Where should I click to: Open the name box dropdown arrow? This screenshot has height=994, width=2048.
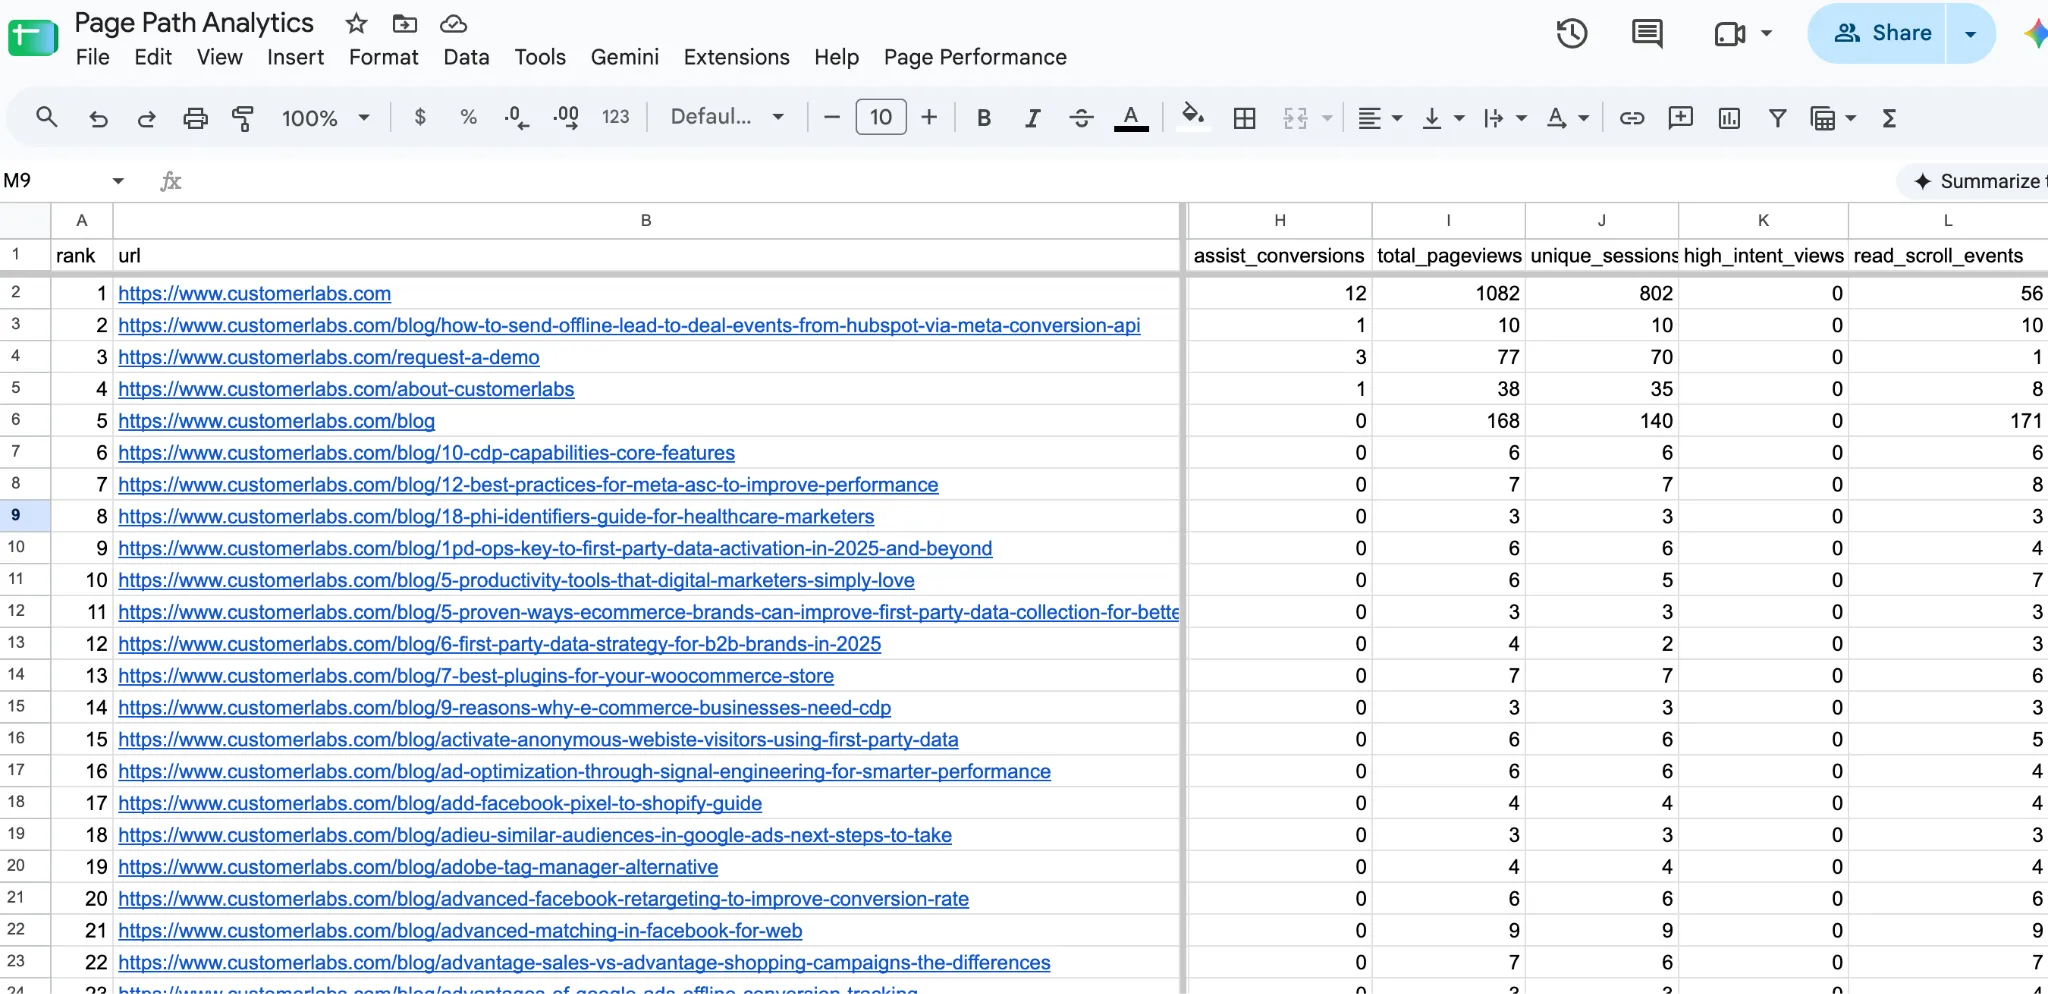(118, 181)
